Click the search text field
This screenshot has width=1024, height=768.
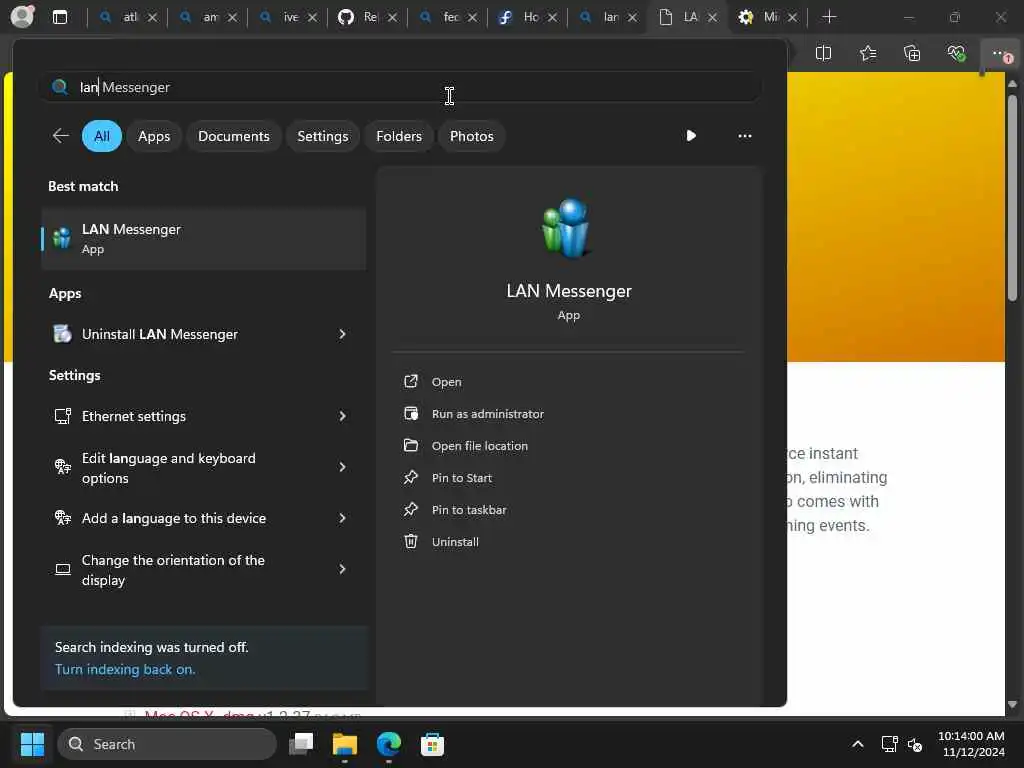pyautogui.click(x=402, y=87)
